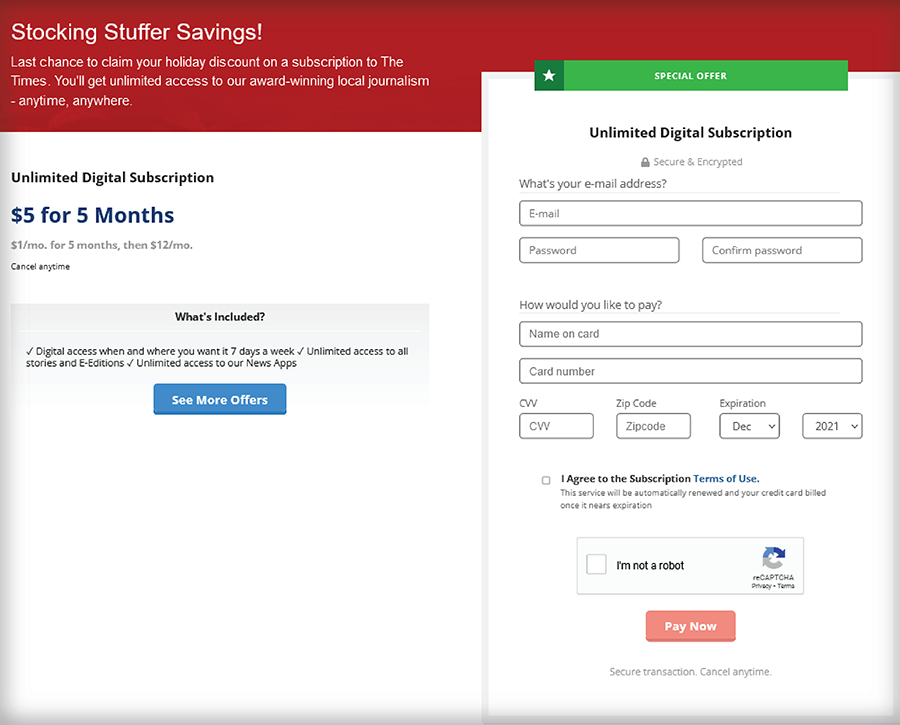Open the expiration year dropdown showing 2021

point(832,426)
